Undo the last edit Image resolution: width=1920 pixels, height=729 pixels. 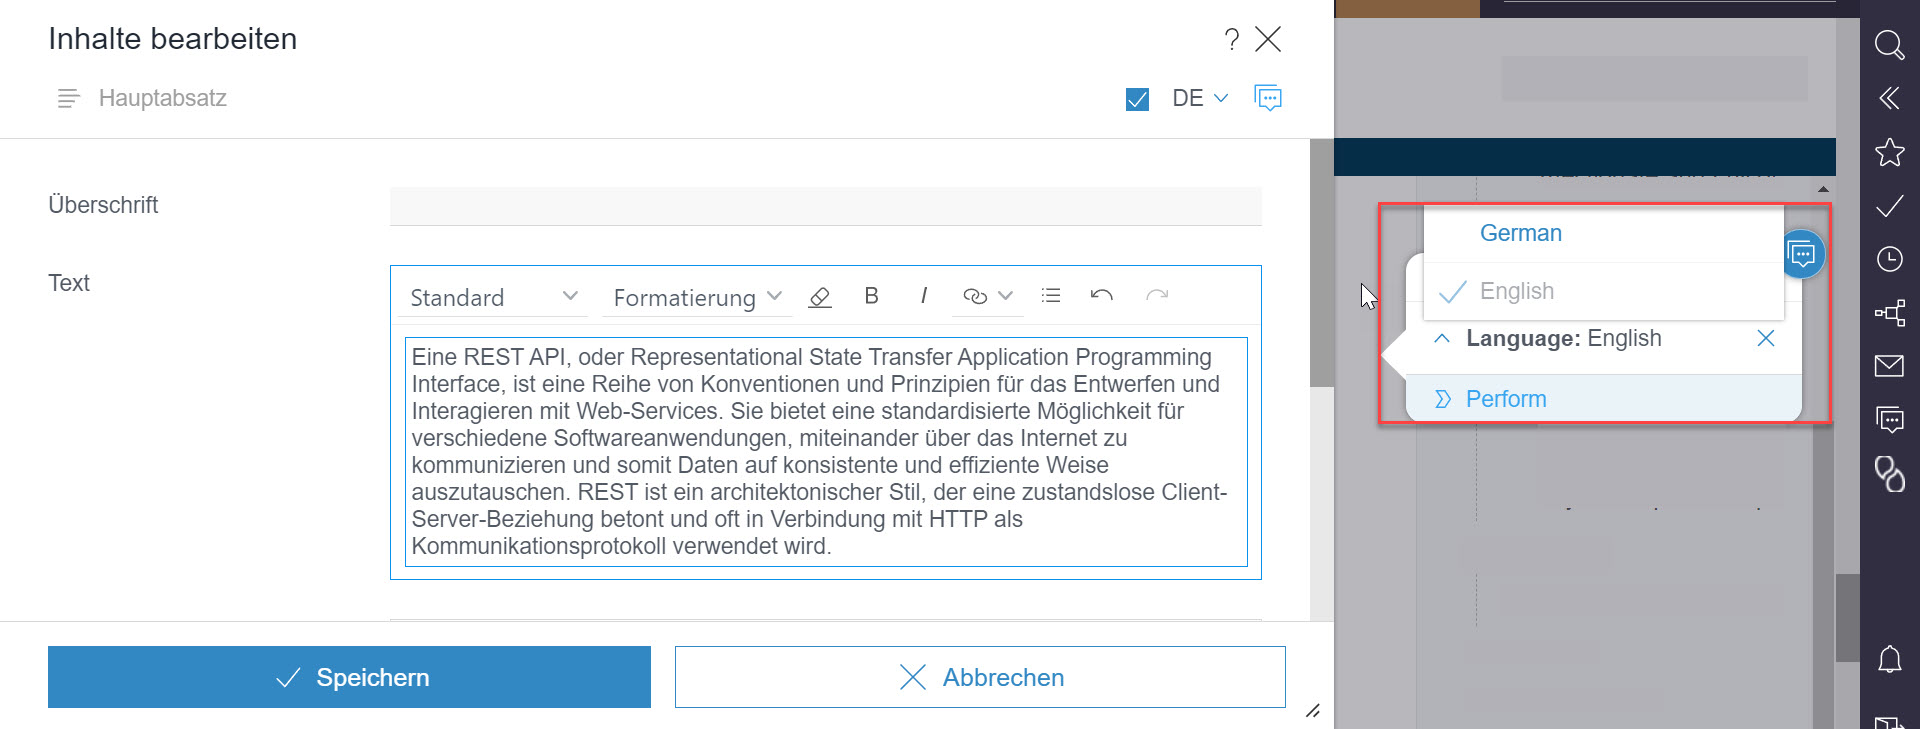click(x=1102, y=296)
